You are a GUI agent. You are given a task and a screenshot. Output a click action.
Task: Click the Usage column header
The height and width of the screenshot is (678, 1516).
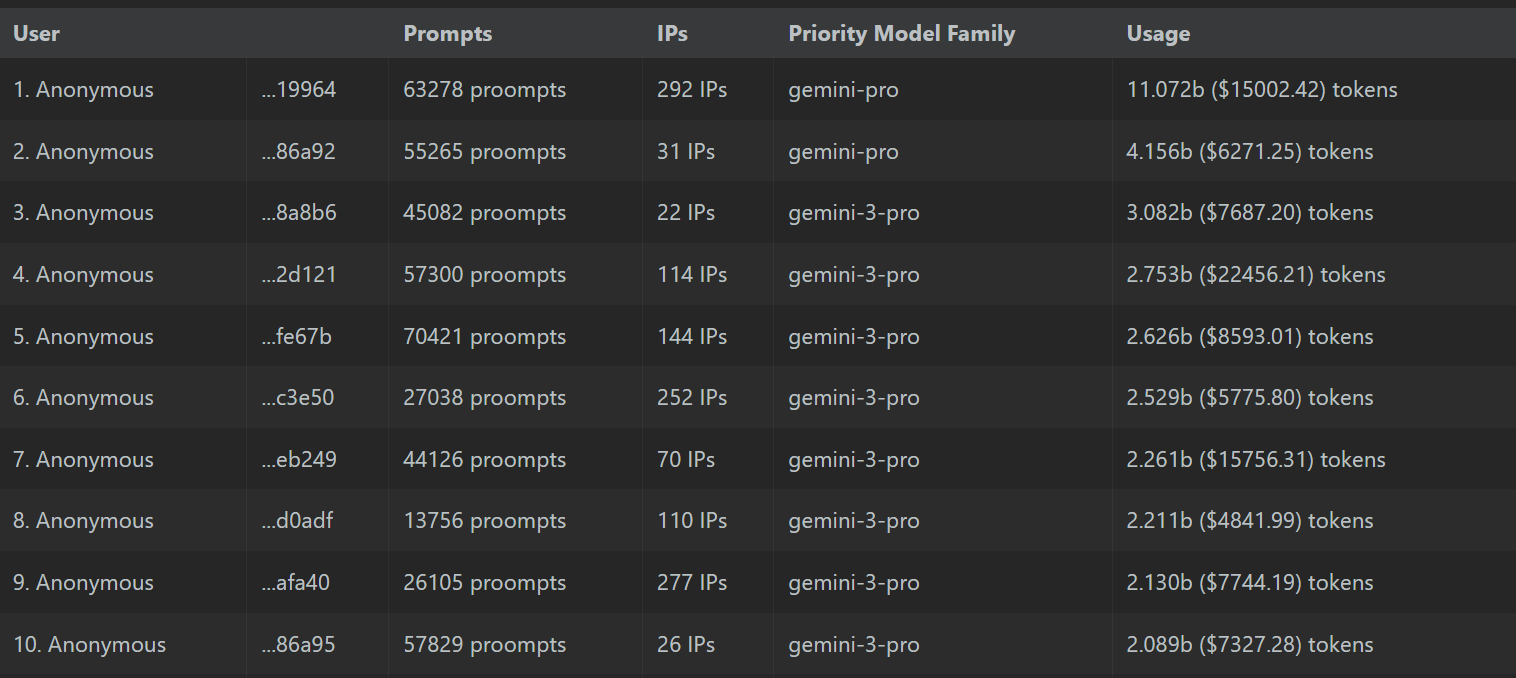pyautogui.click(x=1158, y=33)
